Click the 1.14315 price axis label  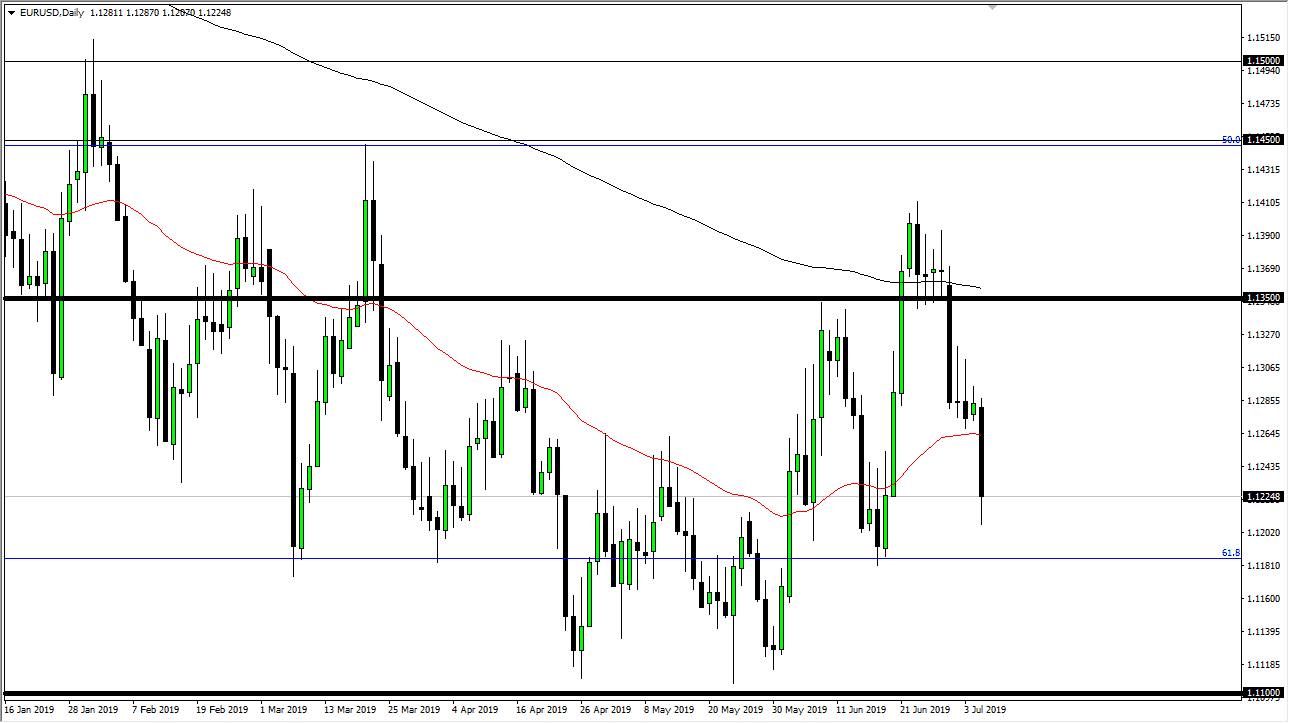pyautogui.click(x=1262, y=170)
